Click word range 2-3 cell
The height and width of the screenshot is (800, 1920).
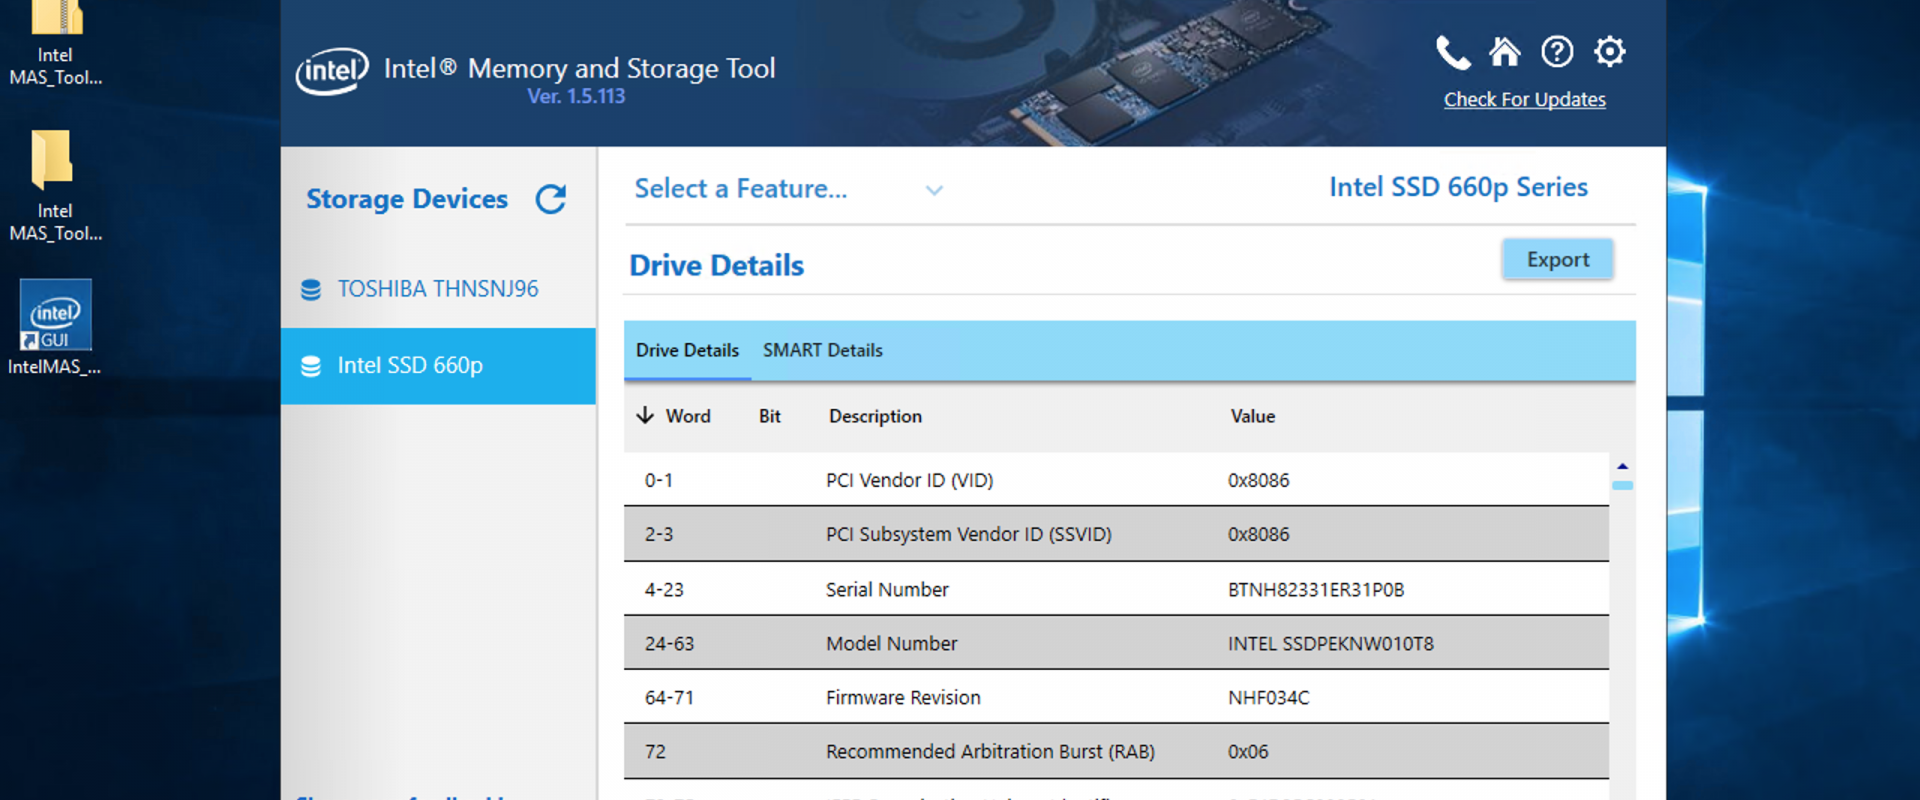[x=658, y=535]
